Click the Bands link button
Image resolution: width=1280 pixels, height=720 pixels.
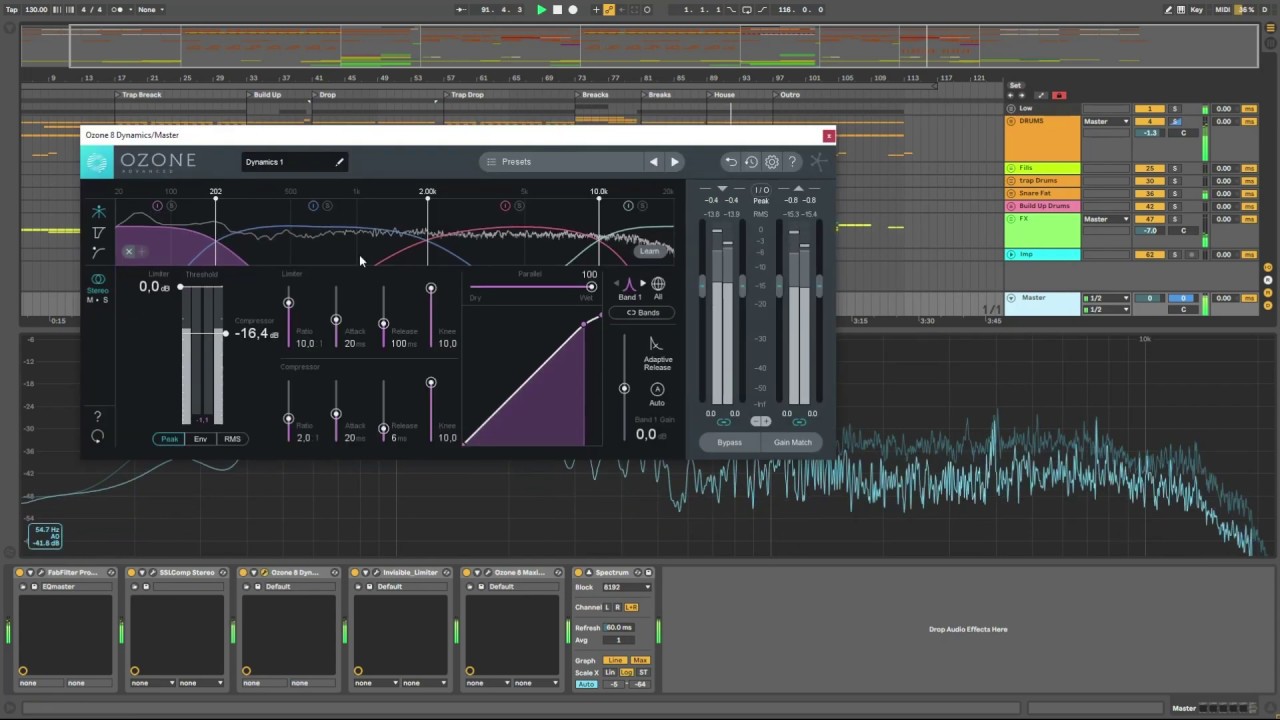click(643, 313)
